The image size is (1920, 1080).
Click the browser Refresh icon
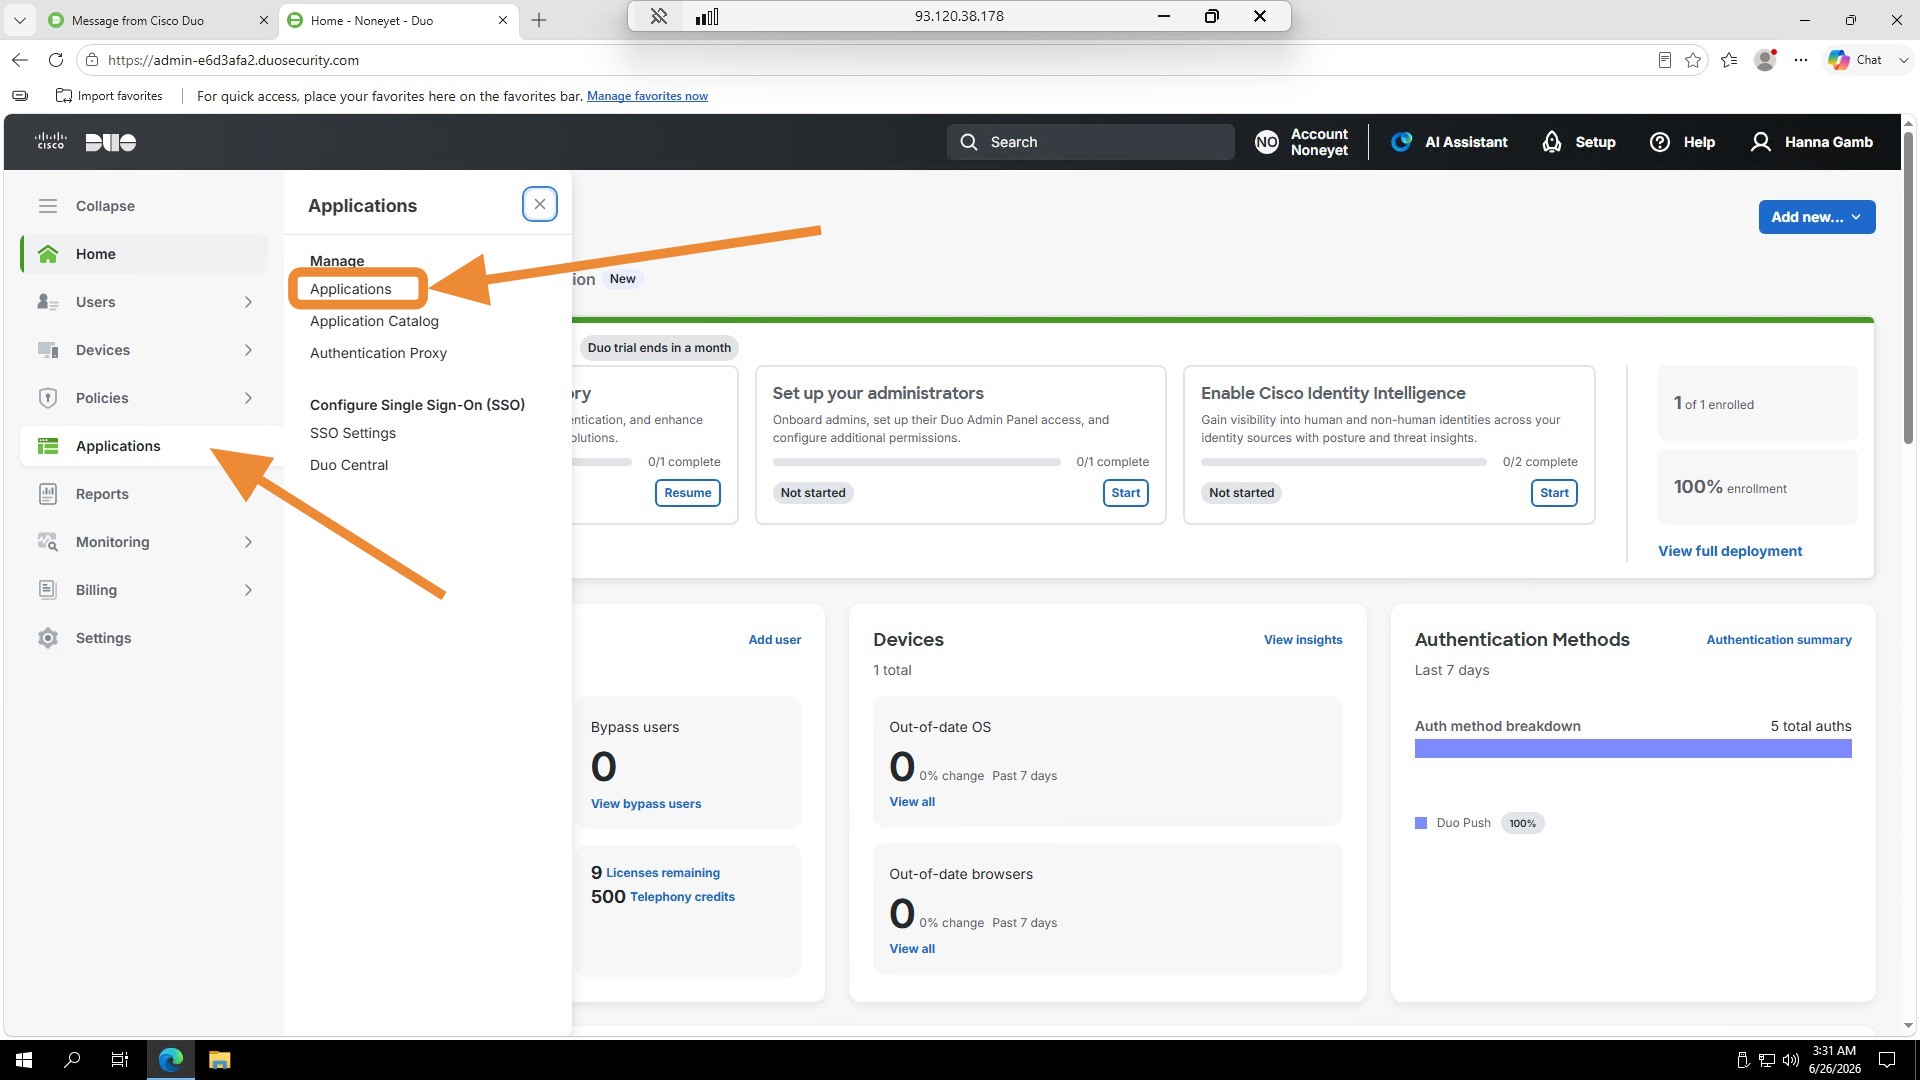click(x=56, y=60)
